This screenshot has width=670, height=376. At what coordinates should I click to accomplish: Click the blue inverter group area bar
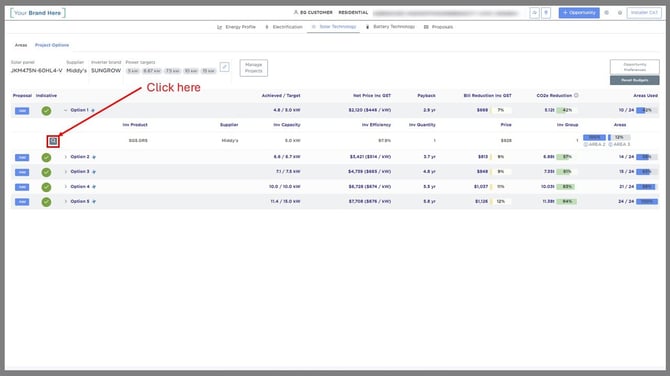pyautogui.click(x=594, y=138)
